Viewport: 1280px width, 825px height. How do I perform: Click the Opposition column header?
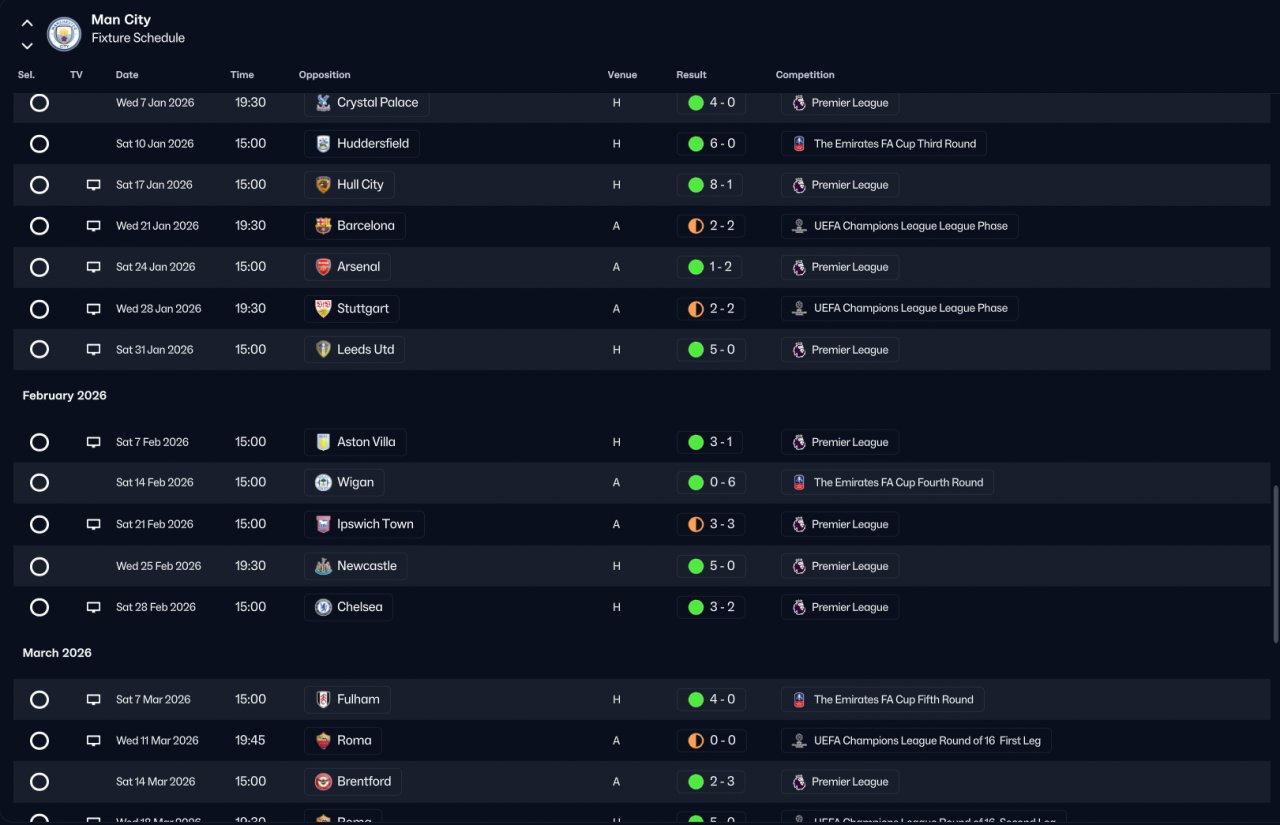(325, 75)
